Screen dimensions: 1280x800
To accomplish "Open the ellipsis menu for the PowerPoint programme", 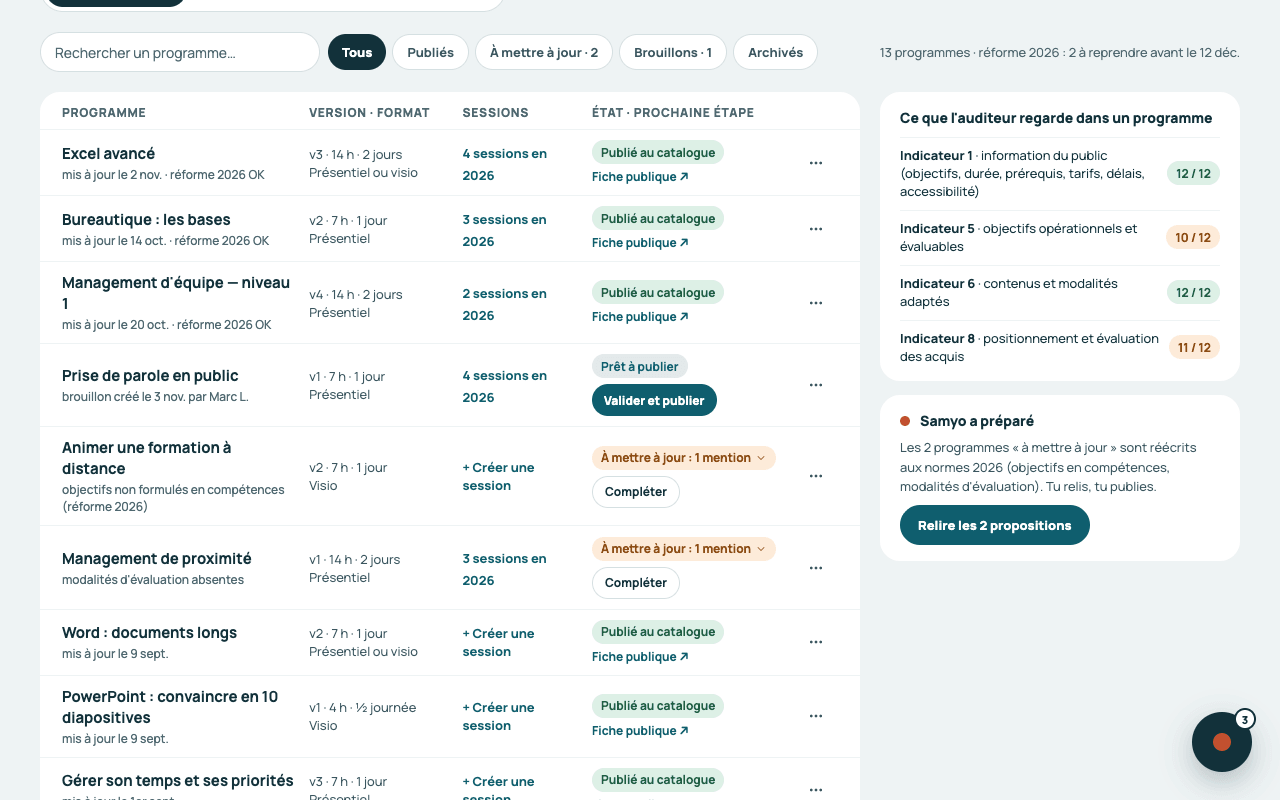I will pyautogui.click(x=816, y=716).
